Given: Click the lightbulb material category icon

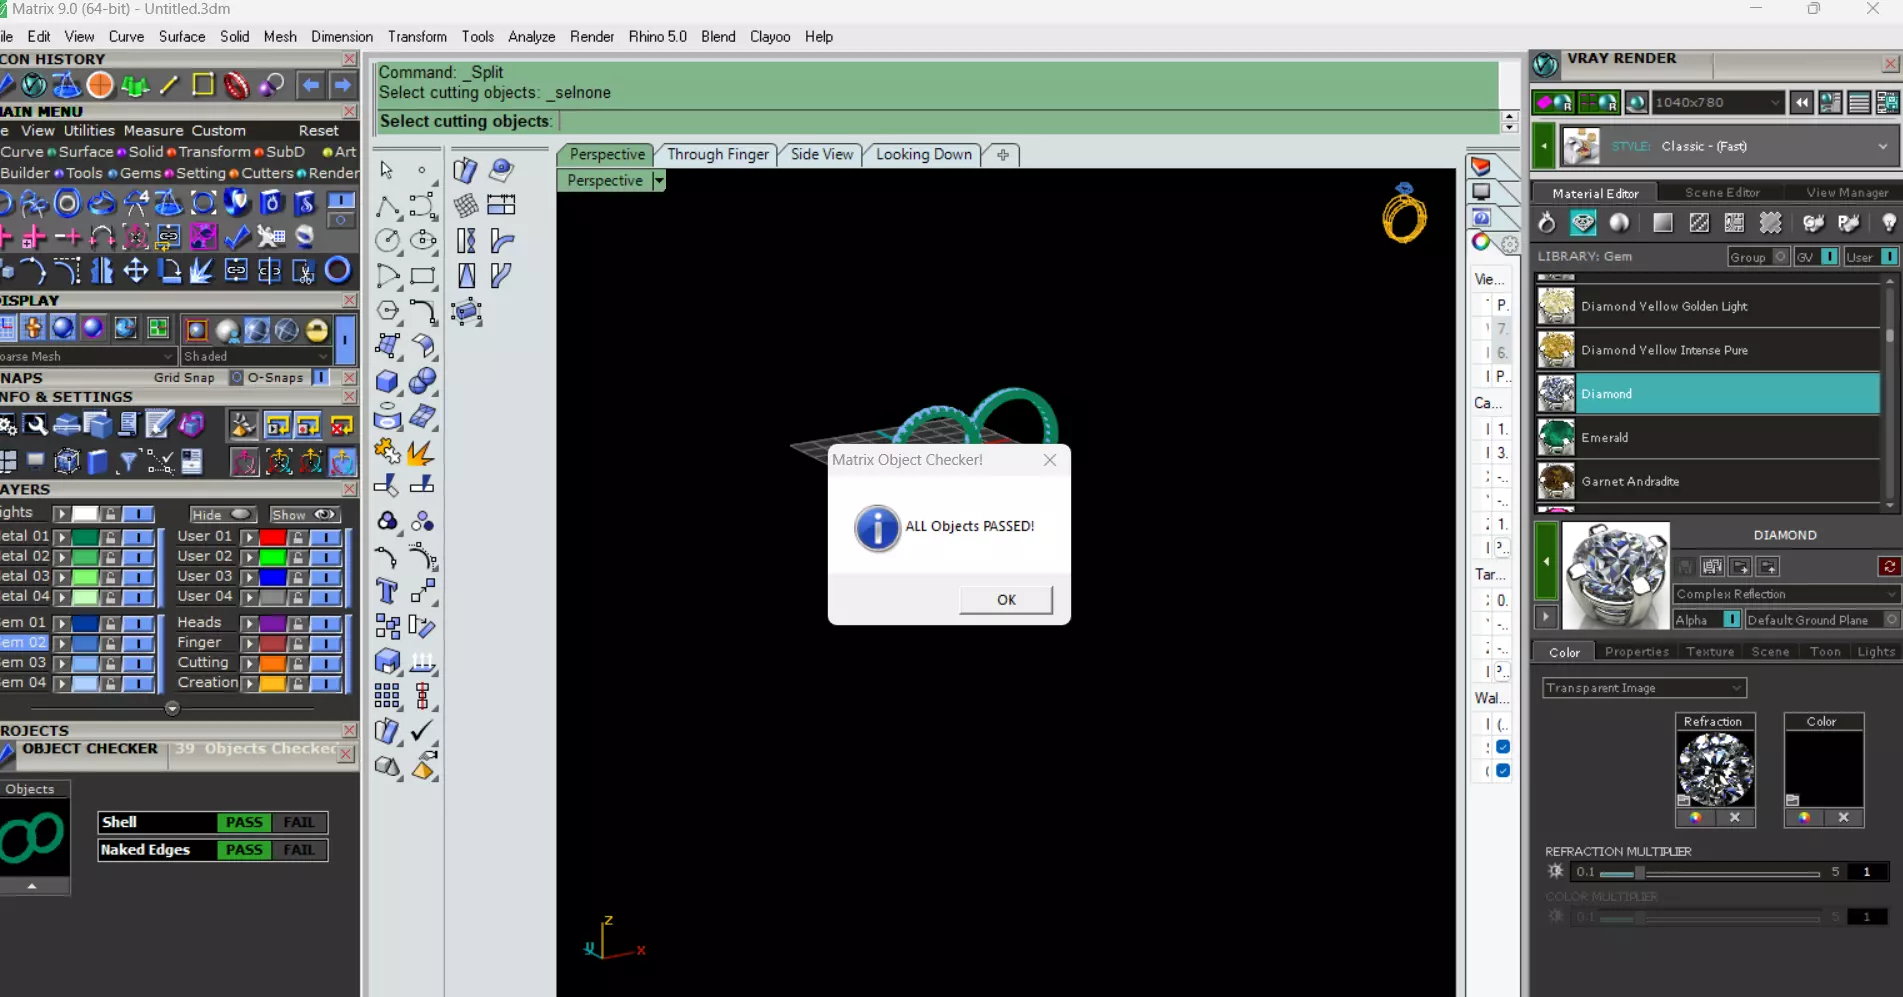Looking at the screenshot, I should click(1888, 223).
